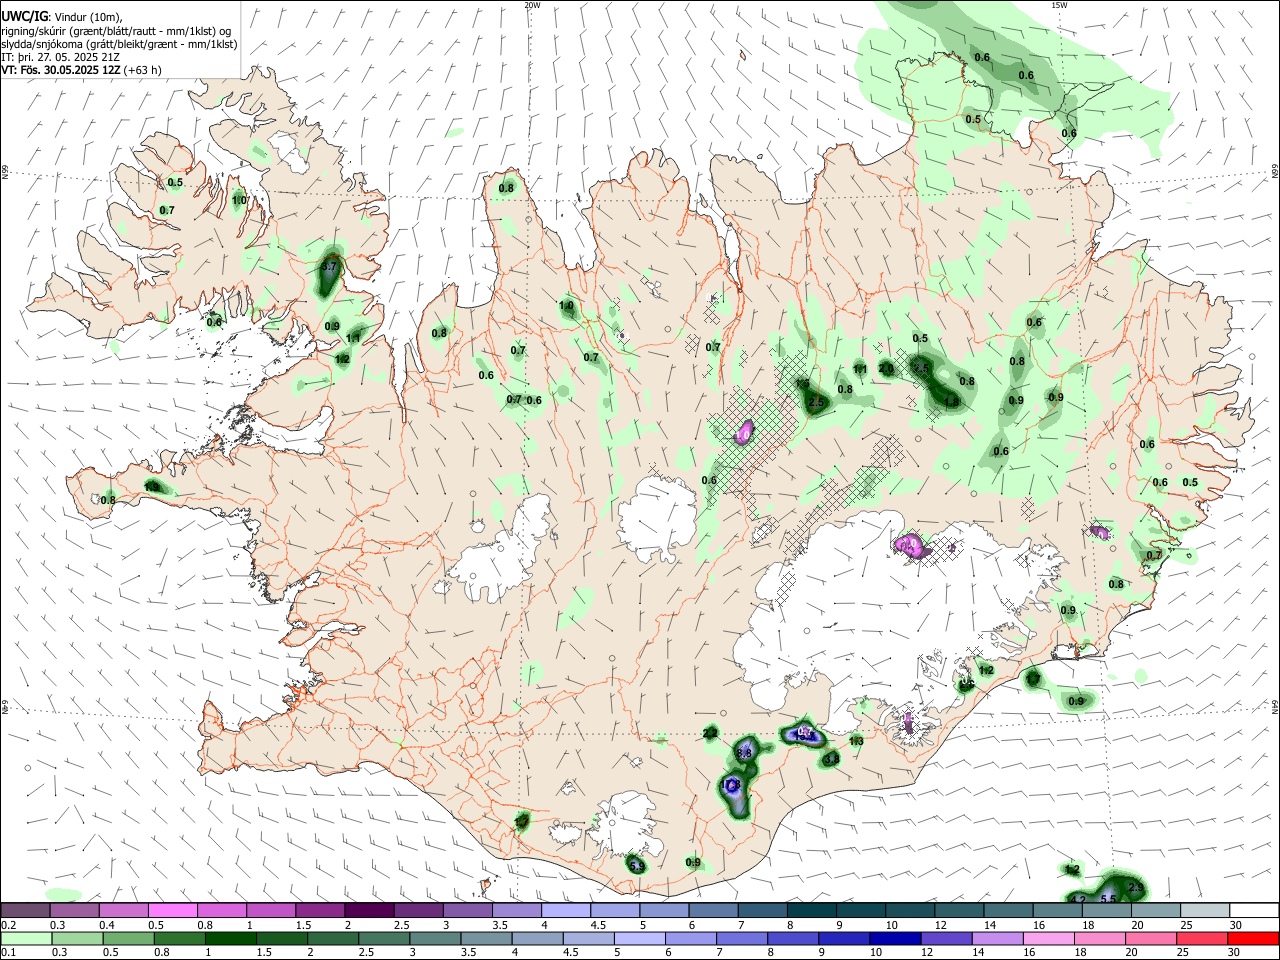The width and height of the screenshot is (1280, 960).
Task: Click the 15W longitude label
Action: click(x=1059, y=5)
